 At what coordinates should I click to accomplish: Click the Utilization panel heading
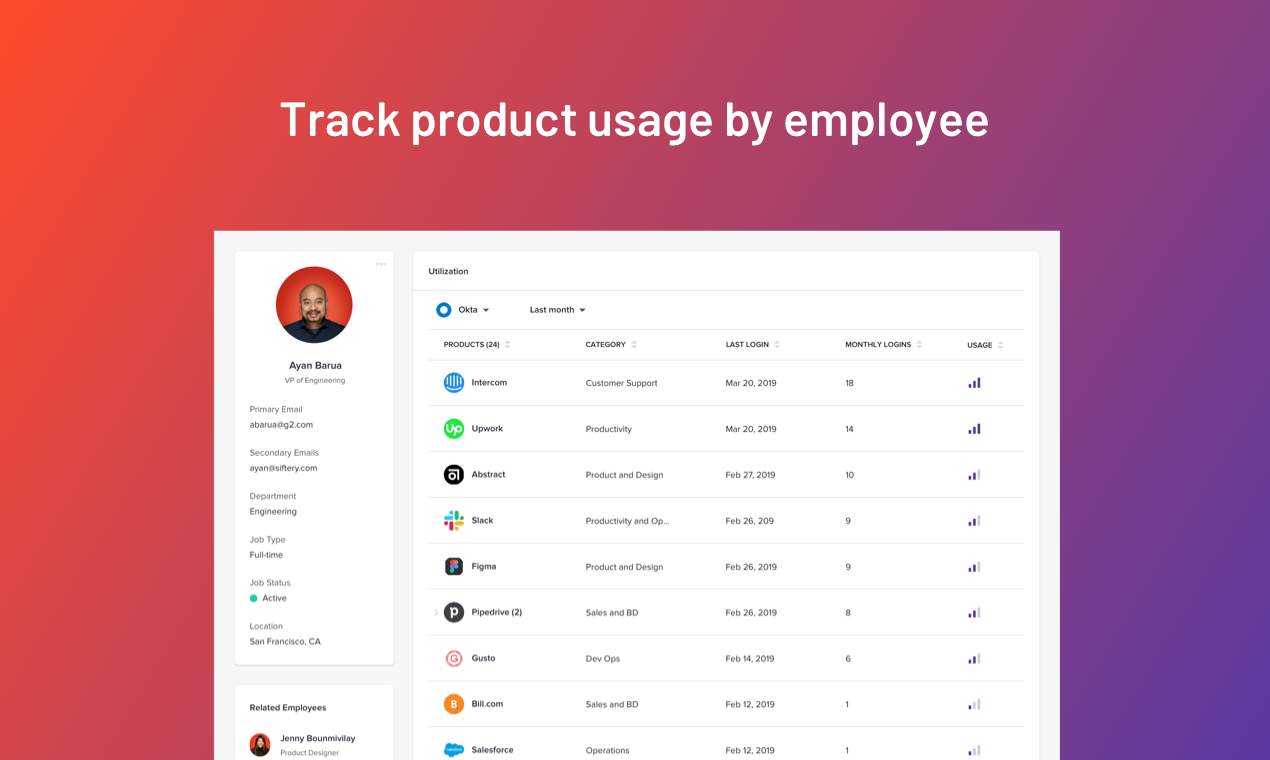click(448, 272)
